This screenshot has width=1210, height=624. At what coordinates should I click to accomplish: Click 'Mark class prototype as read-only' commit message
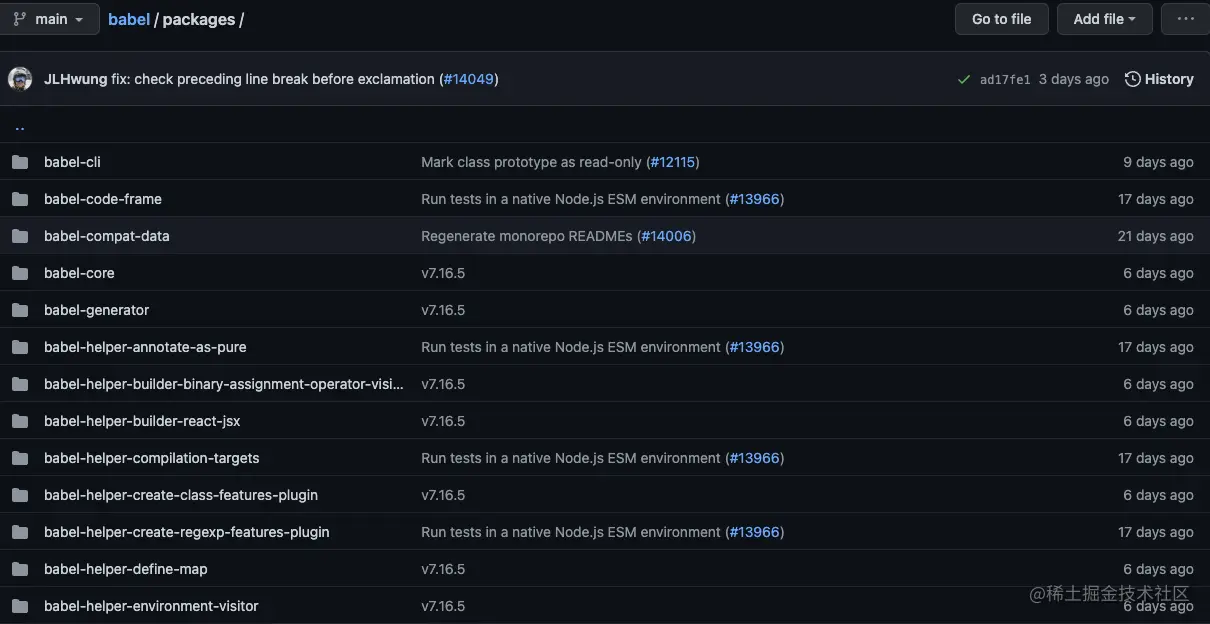point(531,162)
